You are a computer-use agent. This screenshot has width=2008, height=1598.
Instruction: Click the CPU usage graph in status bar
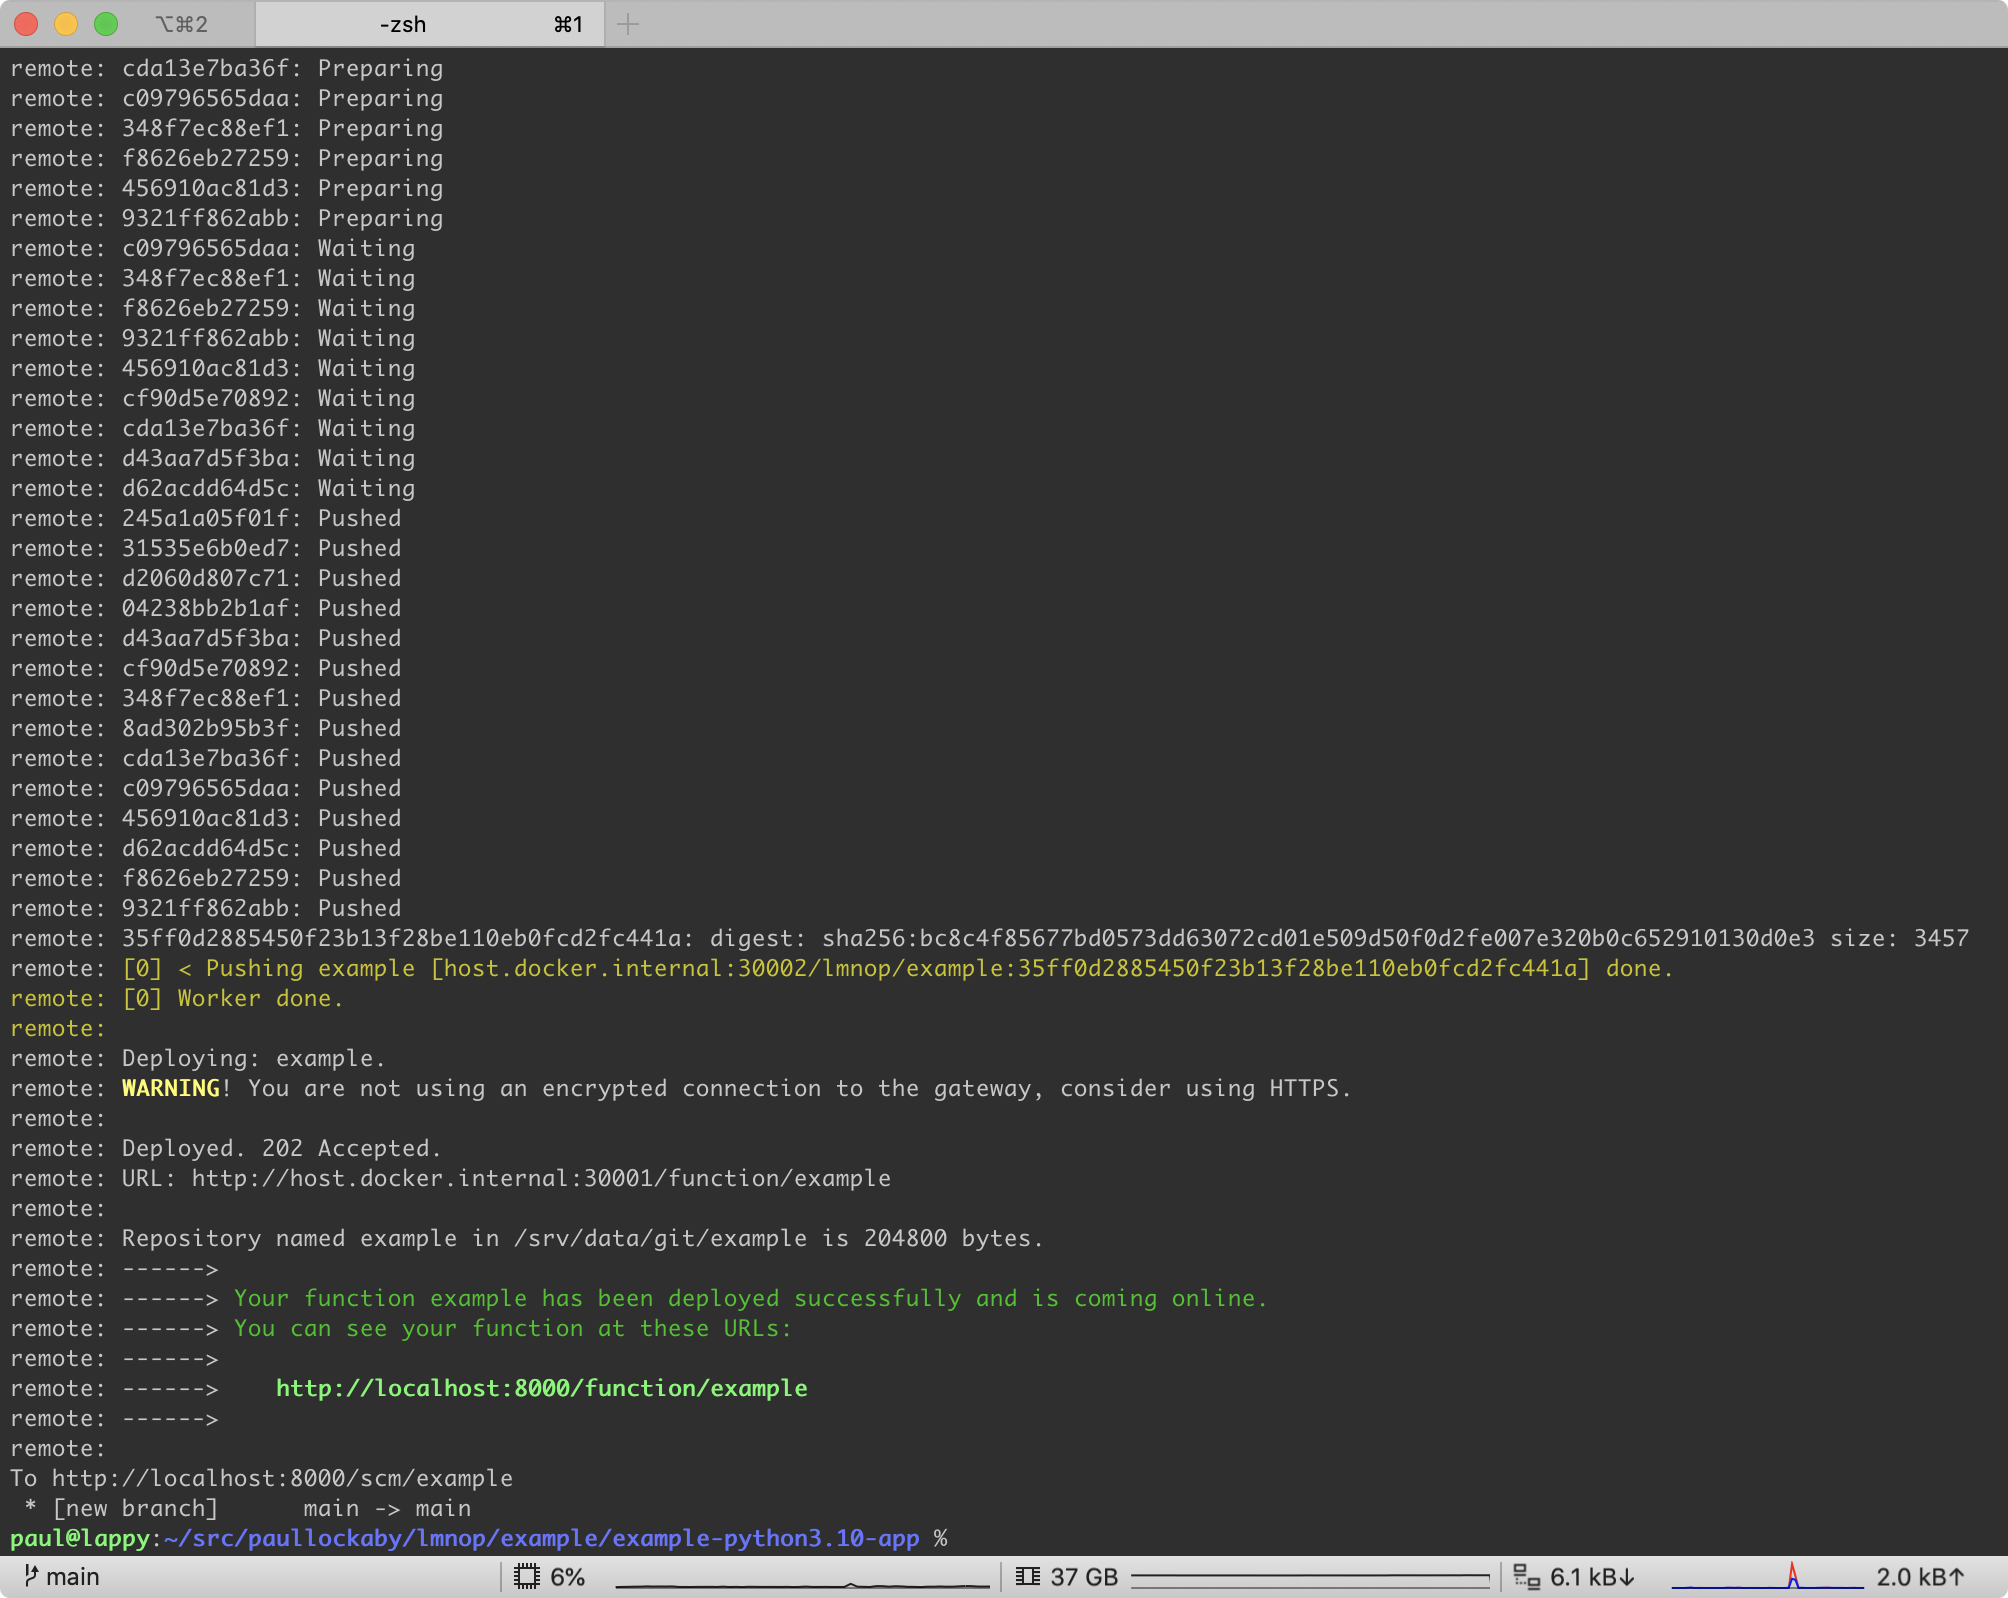tap(802, 1578)
